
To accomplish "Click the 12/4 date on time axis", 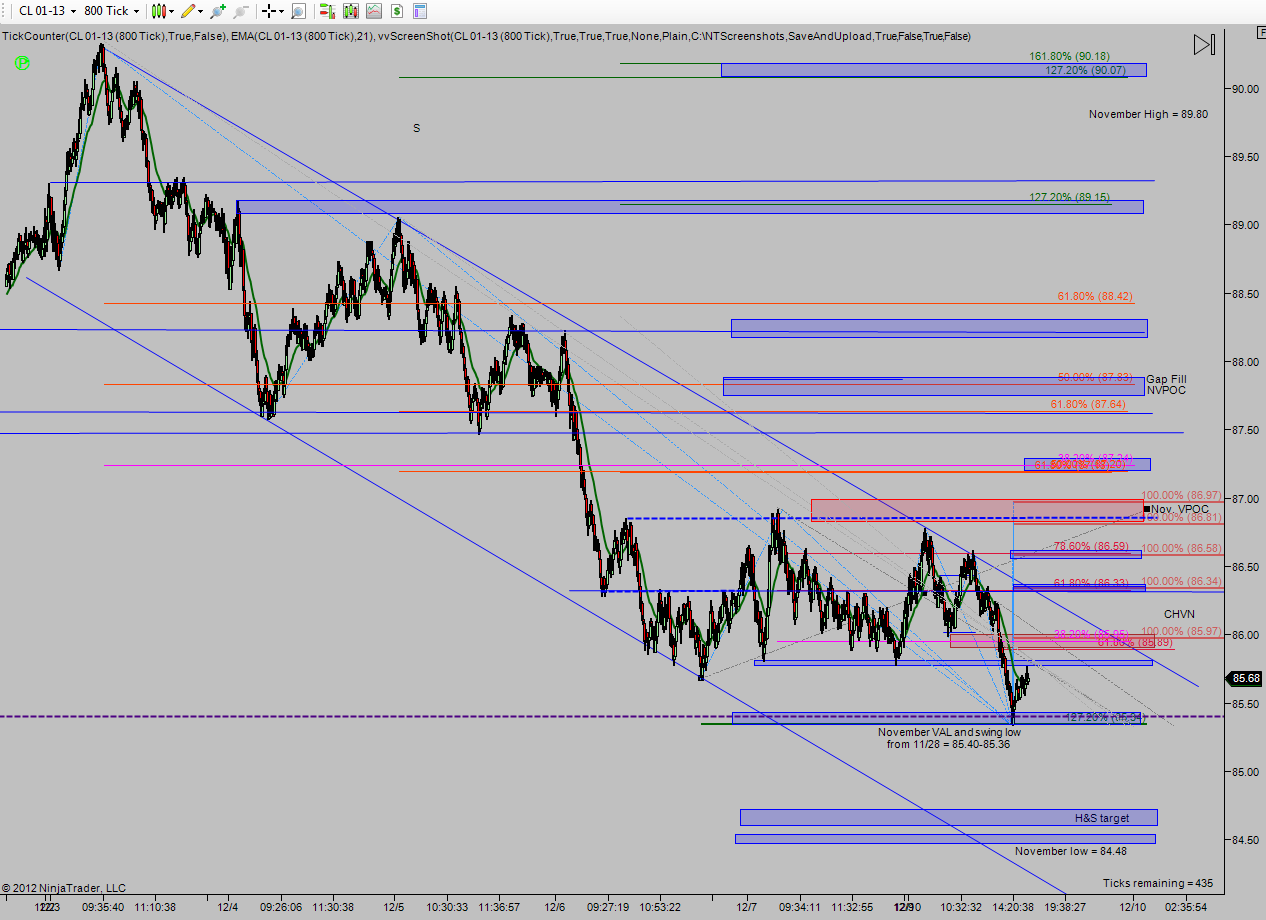I will [227, 907].
